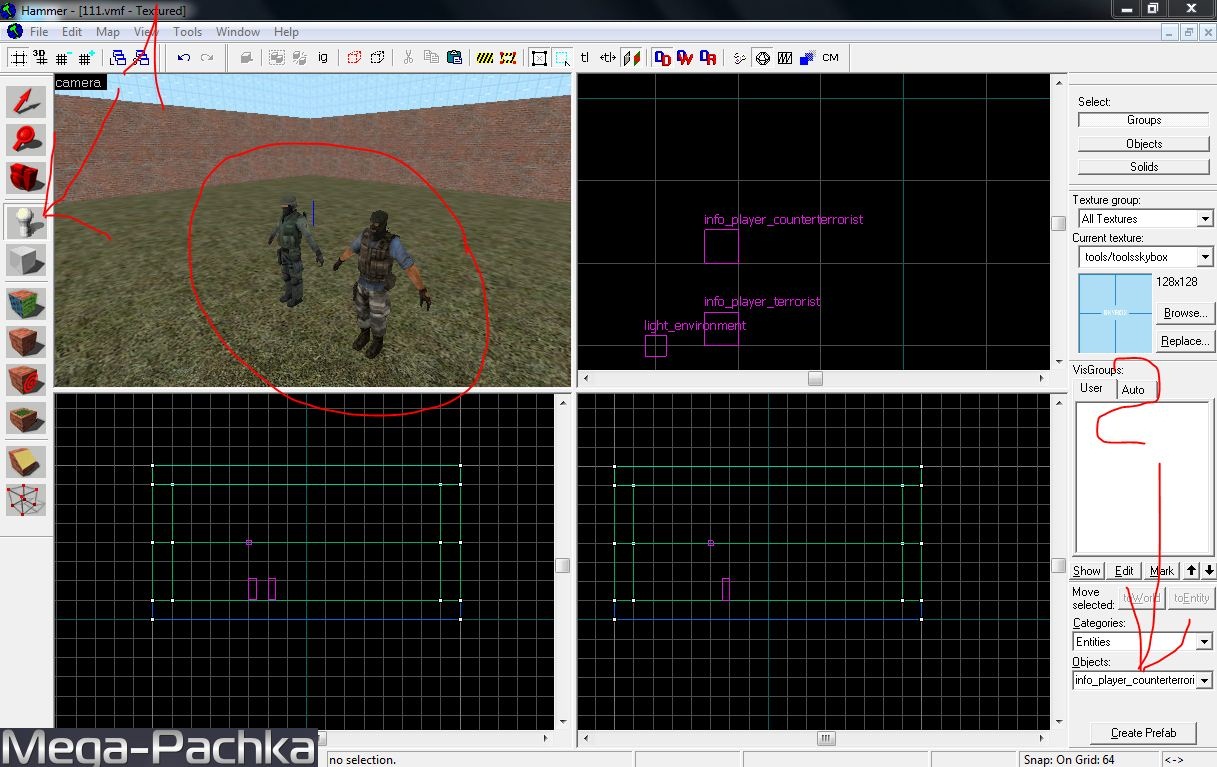Open the Help menu
Viewport: 1217px width, 767px height.
(x=286, y=32)
